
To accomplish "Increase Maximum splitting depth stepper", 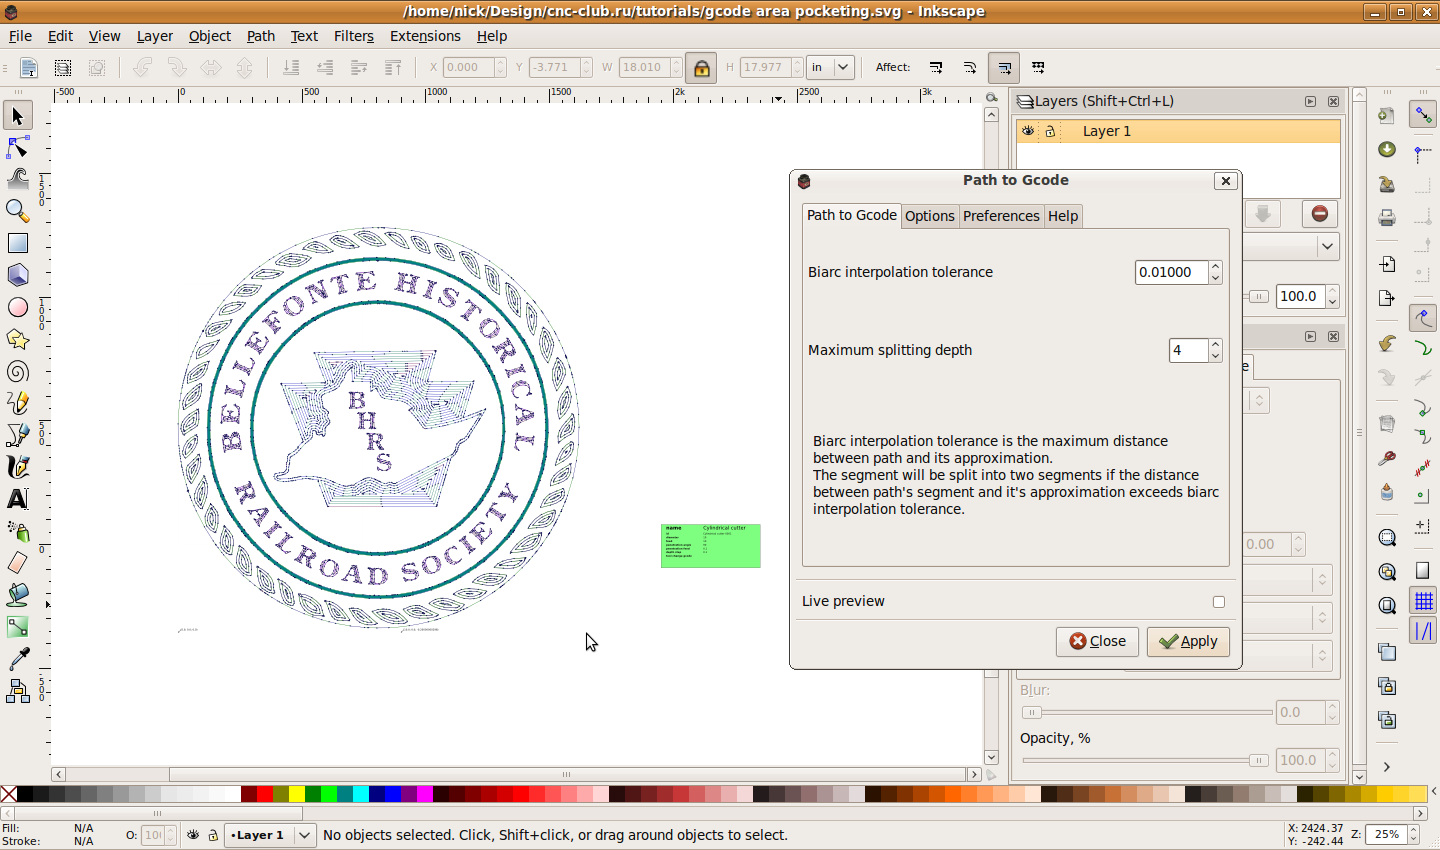I will 1215,345.
